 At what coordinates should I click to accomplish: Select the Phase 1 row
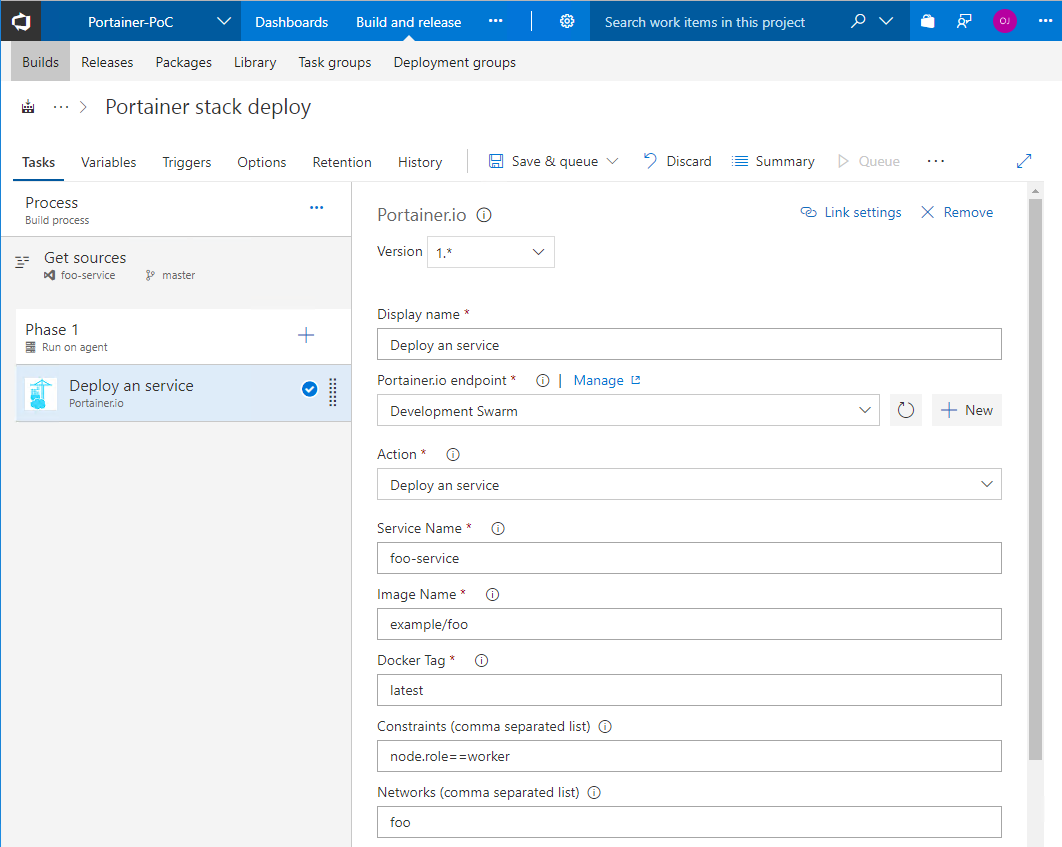click(x=183, y=336)
